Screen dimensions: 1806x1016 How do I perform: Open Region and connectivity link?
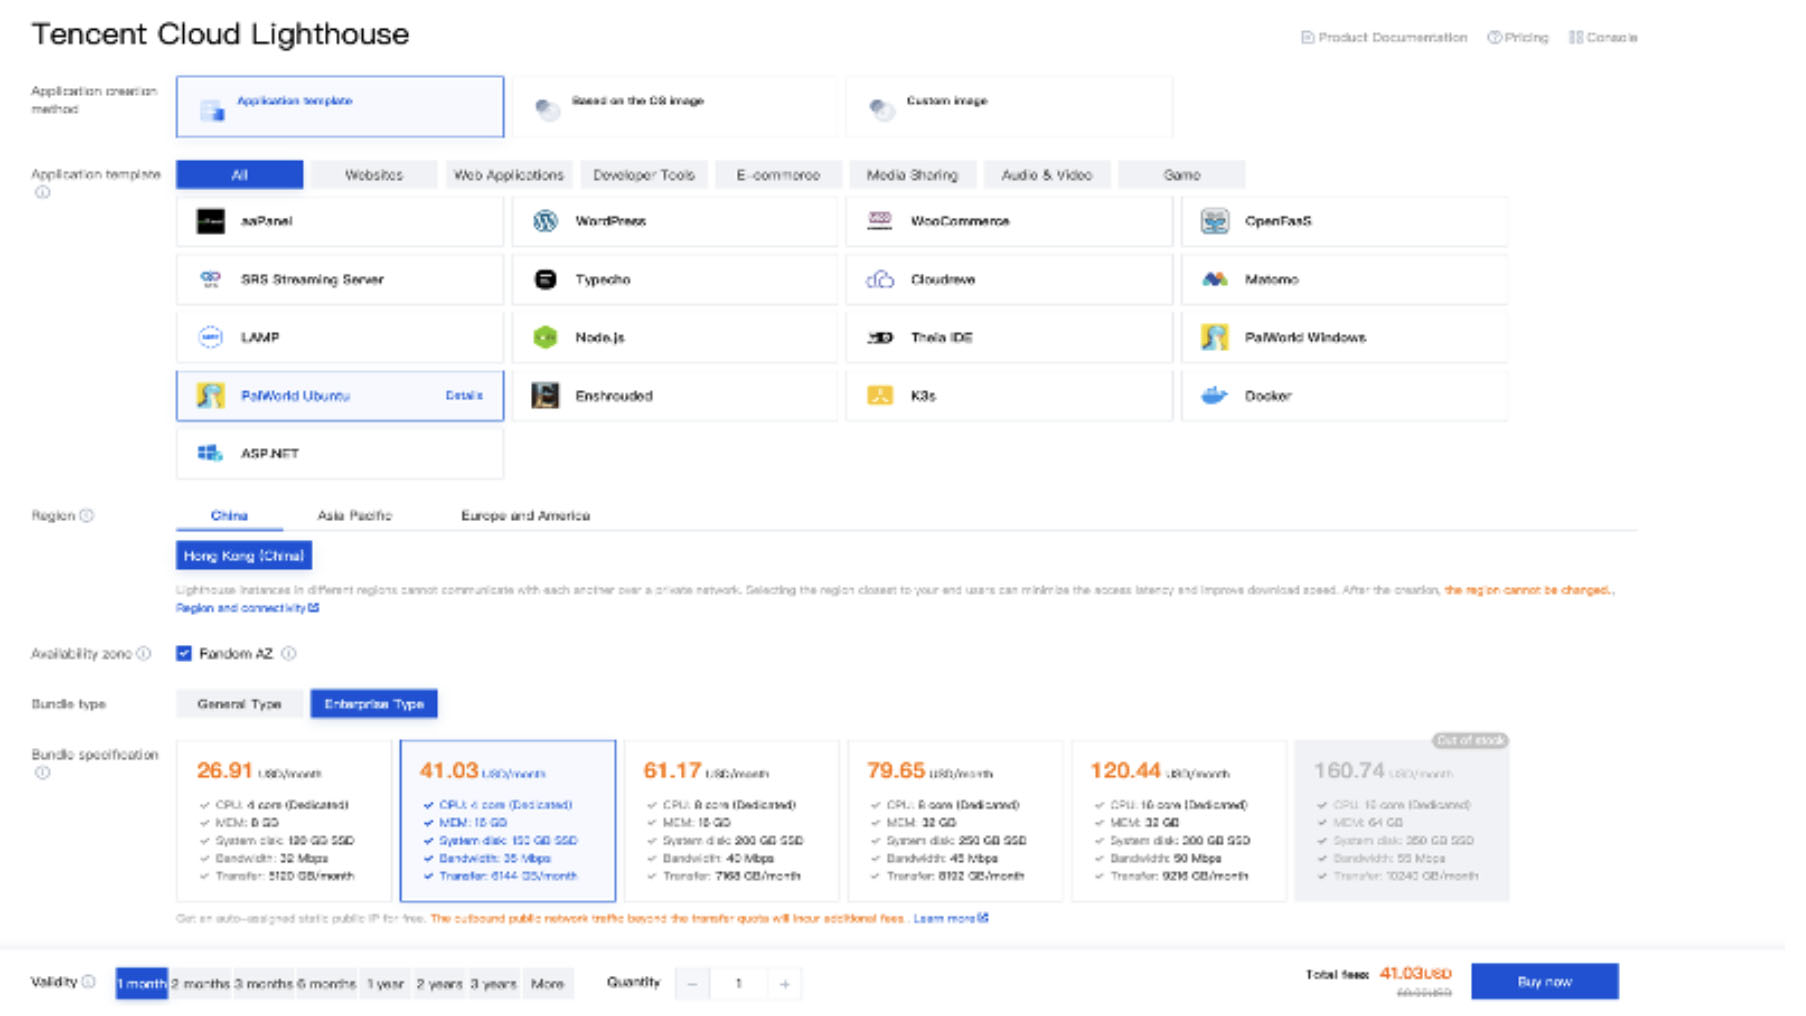tap(248, 608)
